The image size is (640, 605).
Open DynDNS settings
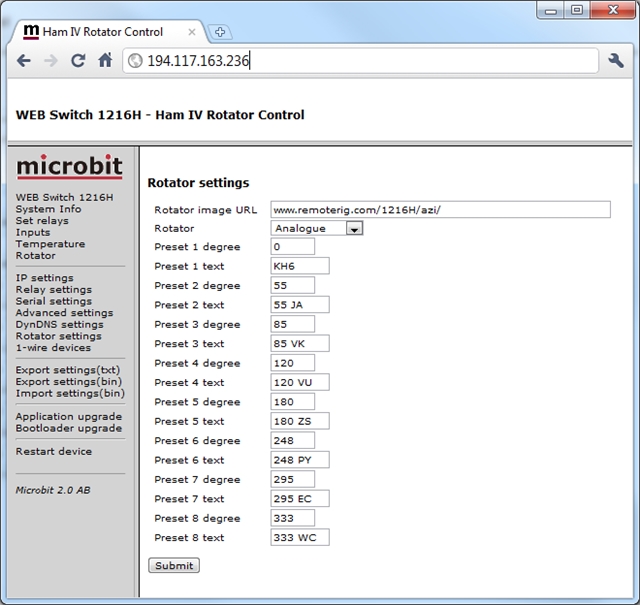tap(60, 325)
